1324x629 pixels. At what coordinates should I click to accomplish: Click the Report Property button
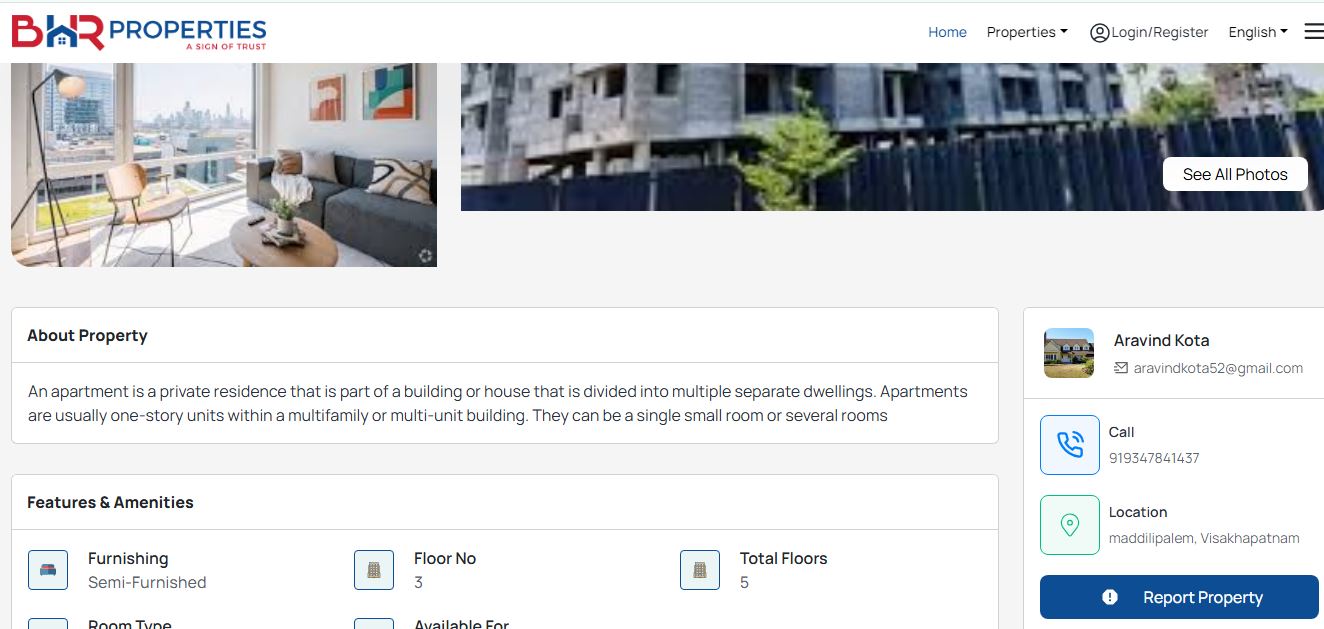click(1179, 597)
